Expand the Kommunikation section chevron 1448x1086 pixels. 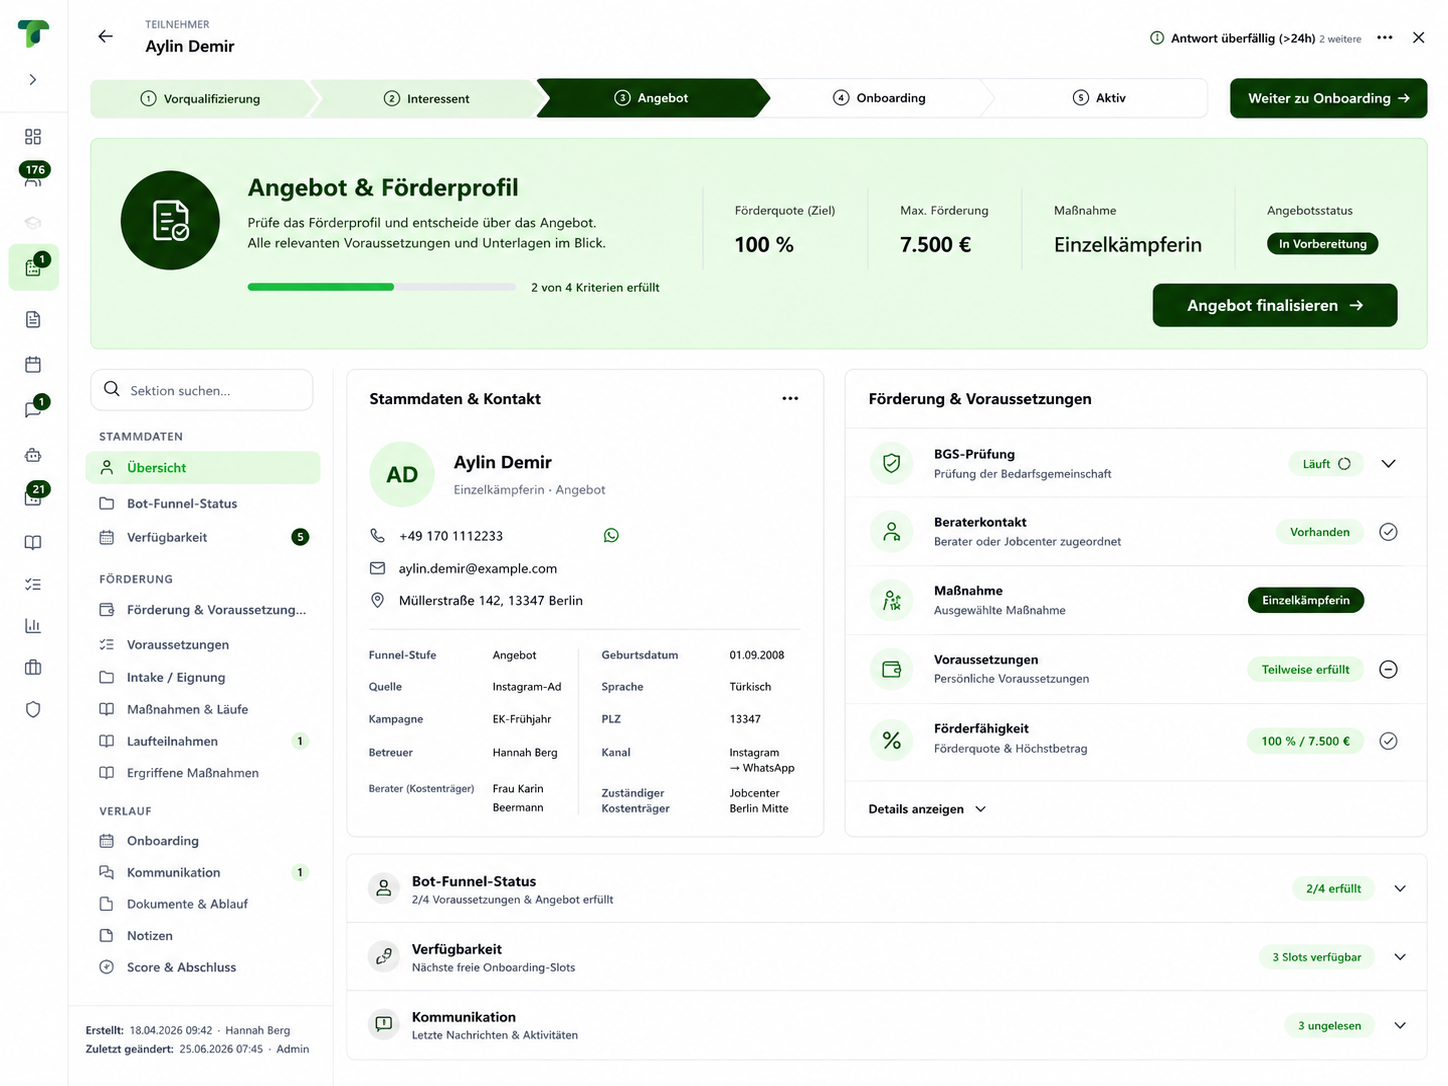coord(1400,1025)
